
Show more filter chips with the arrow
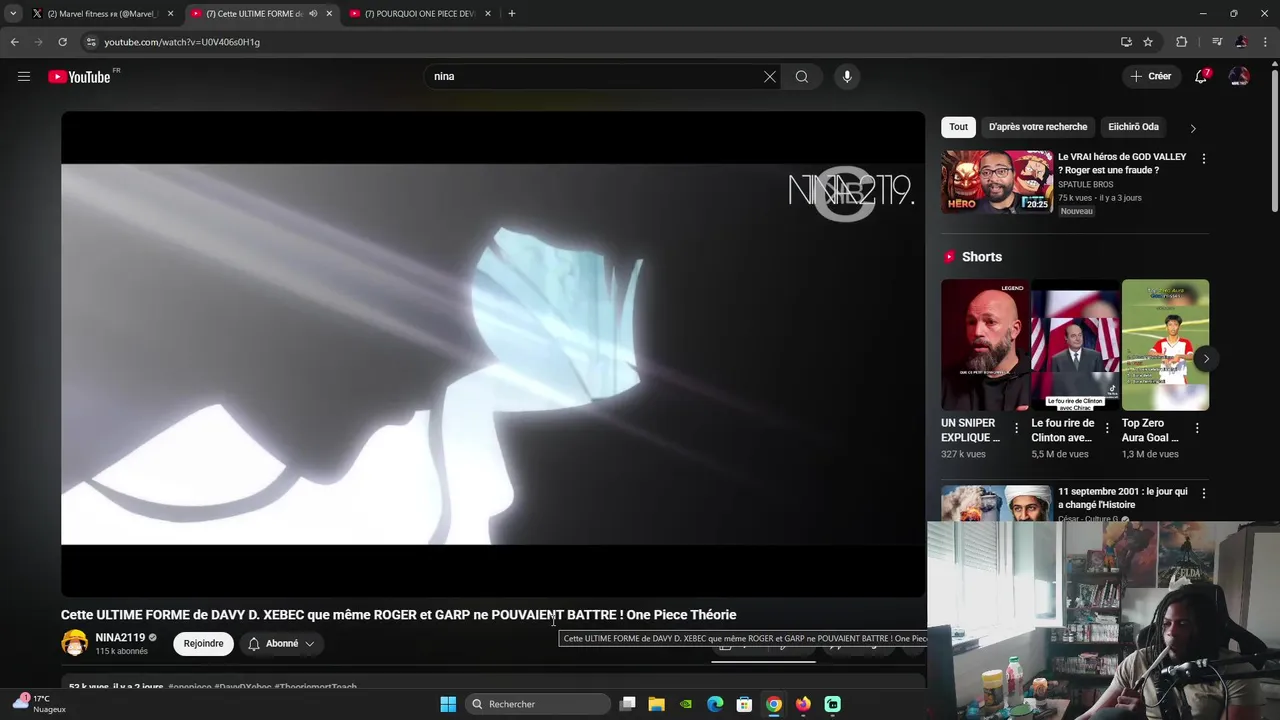1193,128
